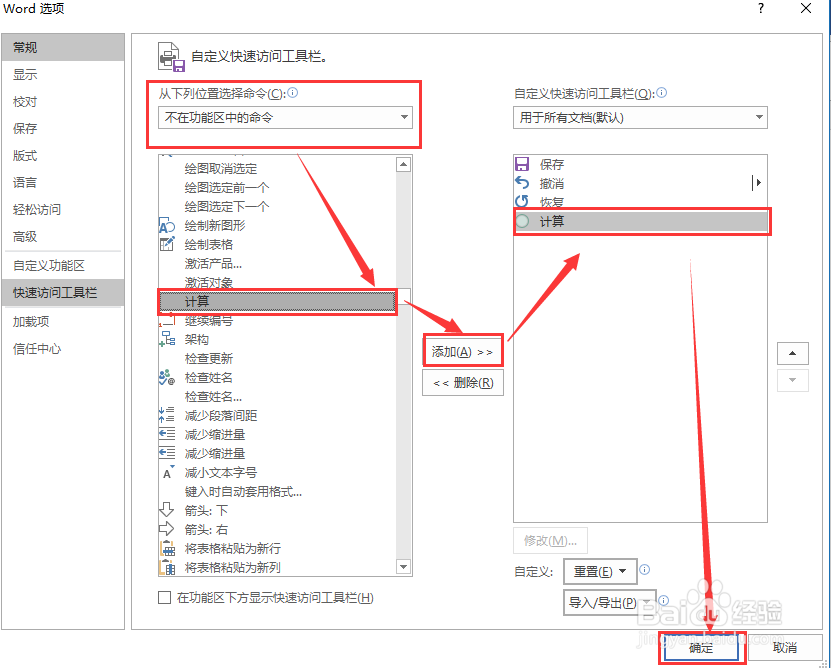Click the << 删除(R) button

pos(463,382)
